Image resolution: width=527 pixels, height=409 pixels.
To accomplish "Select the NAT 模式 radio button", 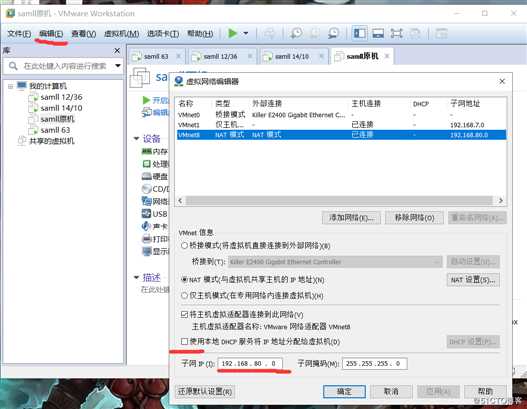I will coord(184,279).
